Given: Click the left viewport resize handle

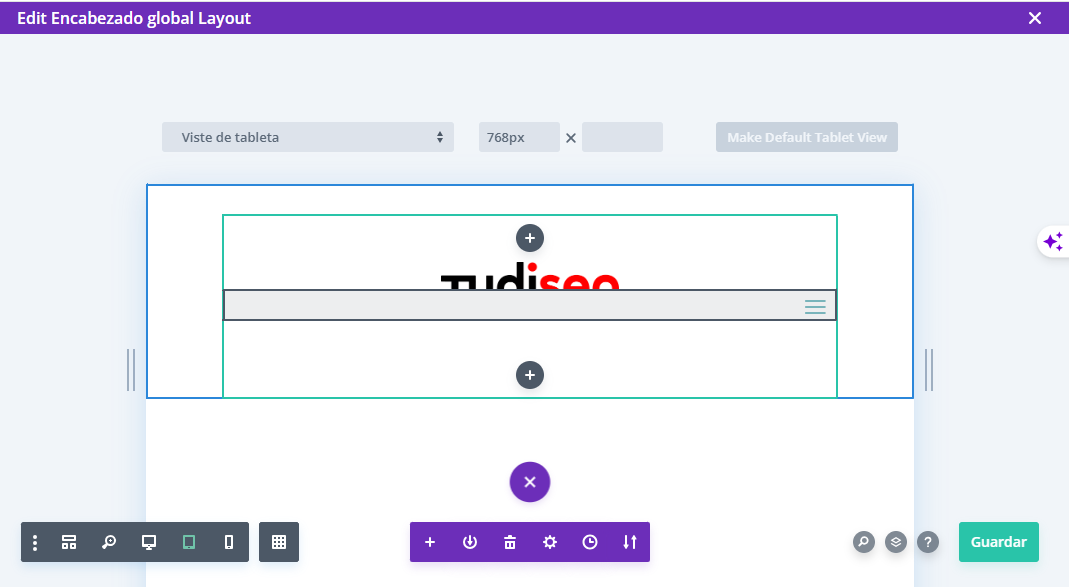Looking at the screenshot, I should pos(131,370).
